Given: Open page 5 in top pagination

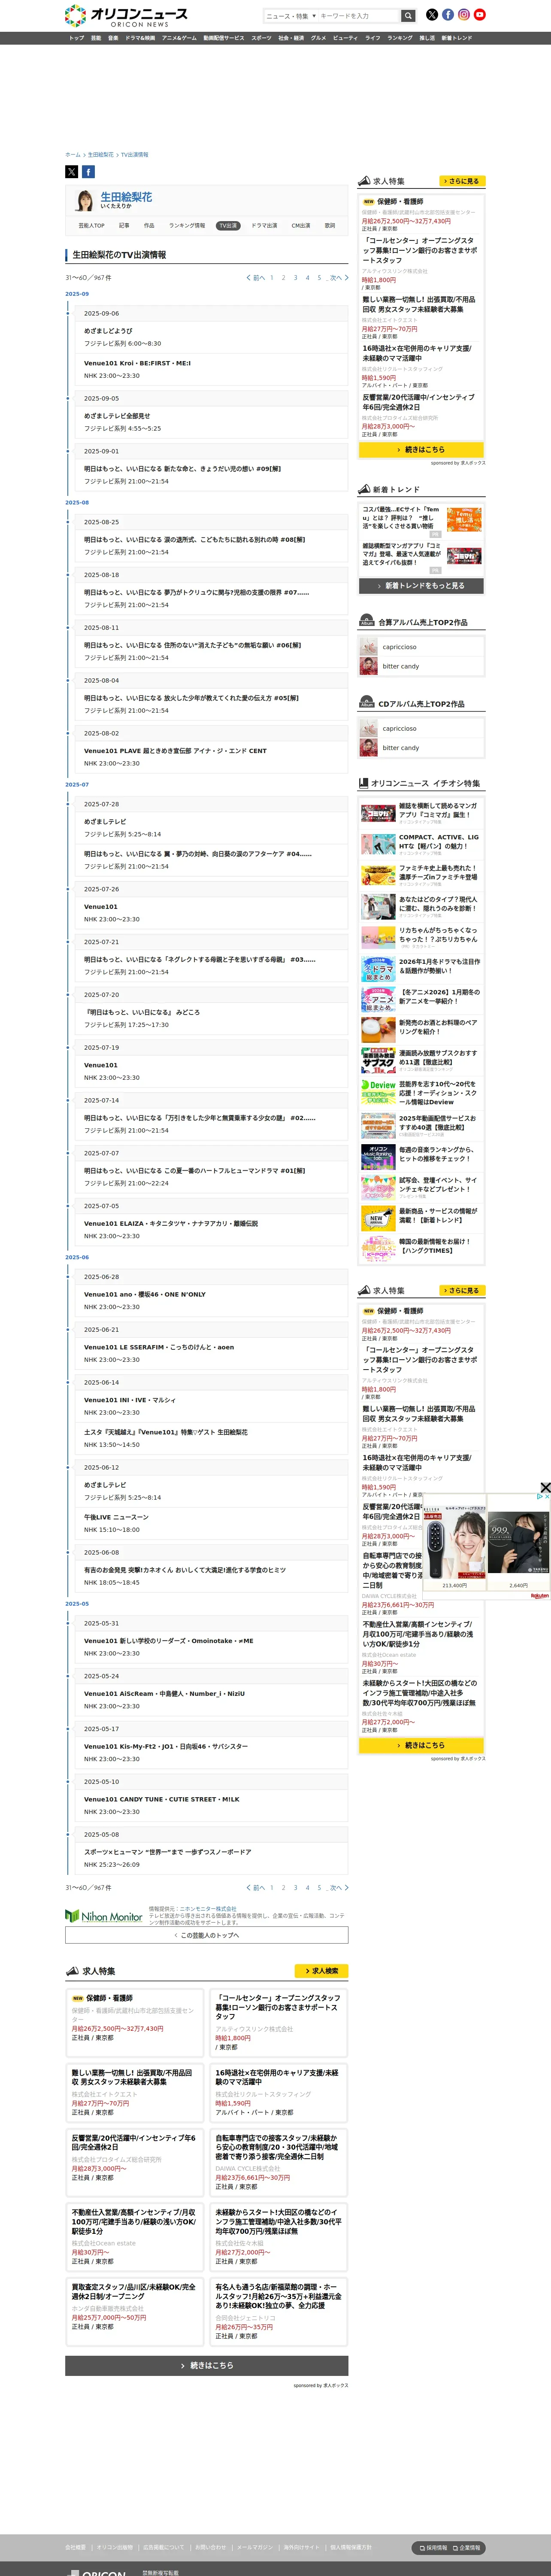Looking at the screenshot, I should tap(319, 278).
